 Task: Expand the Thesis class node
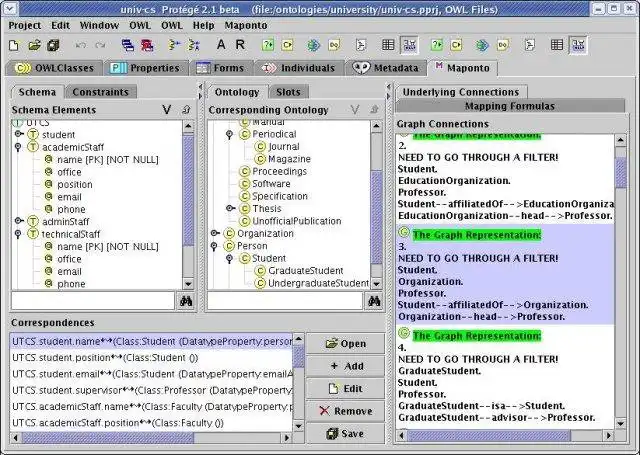(x=230, y=208)
